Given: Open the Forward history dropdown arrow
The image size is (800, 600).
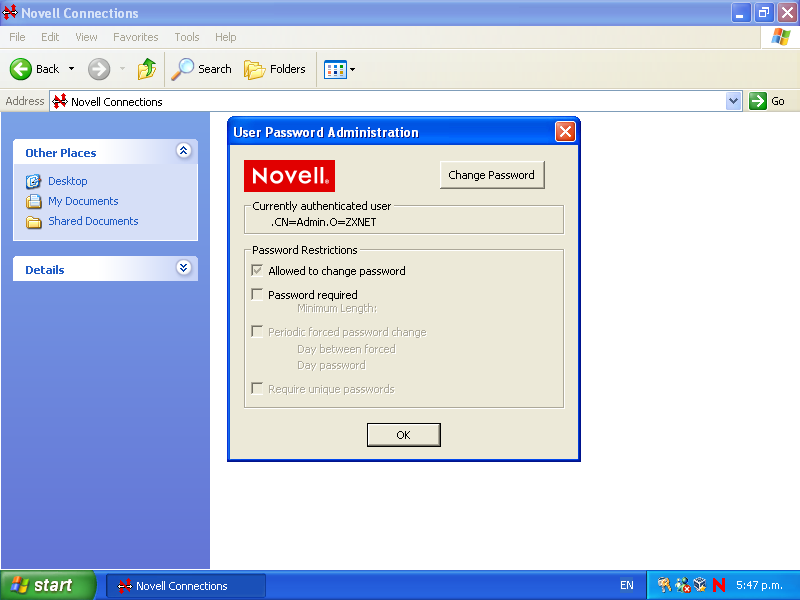Looking at the screenshot, I should (122, 68).
